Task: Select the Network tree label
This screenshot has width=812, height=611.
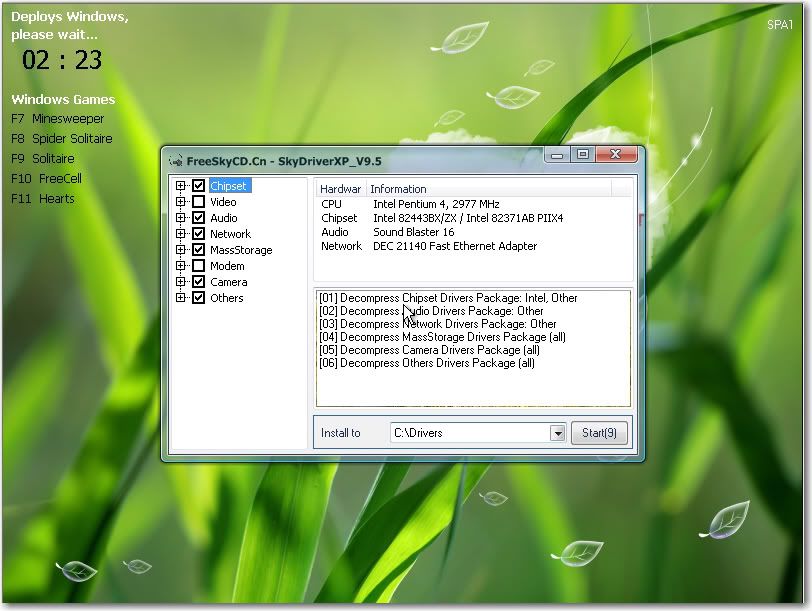Action: click(230, 234)
